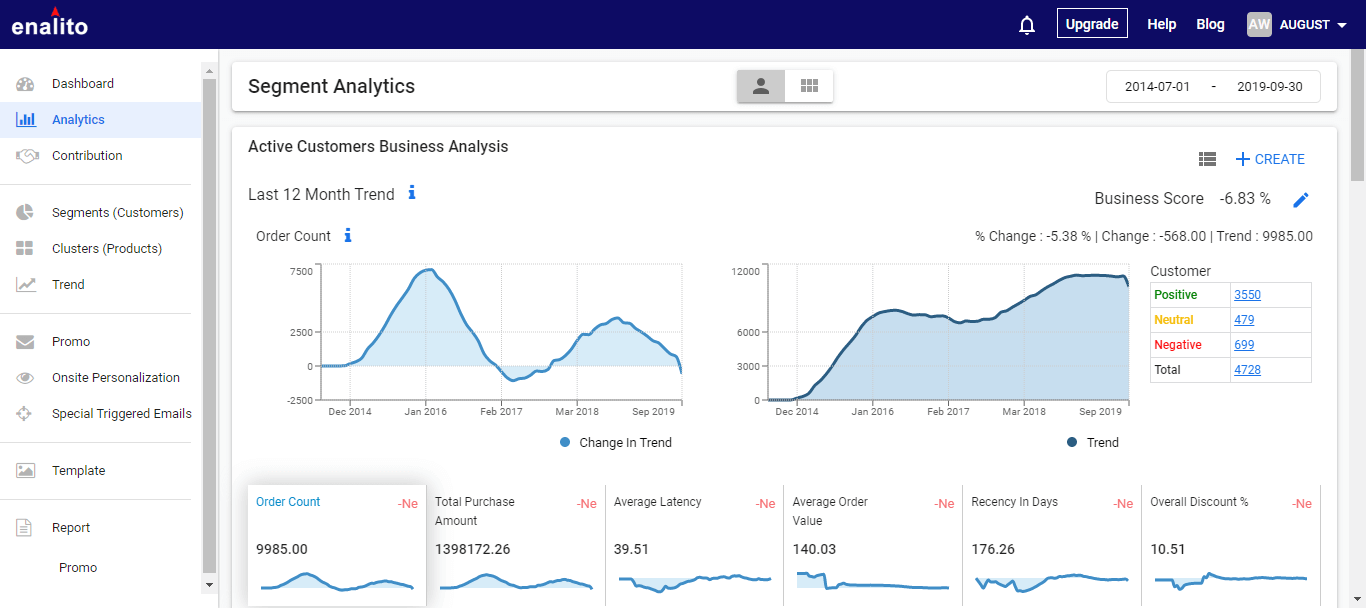The height and width of the screenshot is (608, 1366).
Task: Show info icon next to Order Count
Action: click(x=348, y=235)
